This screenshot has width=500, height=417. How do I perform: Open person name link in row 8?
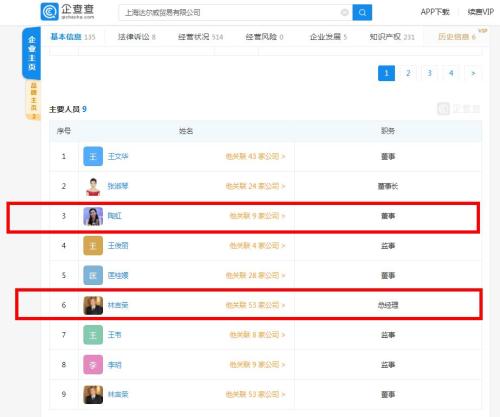pyautogui.click(x=115, y=365)
